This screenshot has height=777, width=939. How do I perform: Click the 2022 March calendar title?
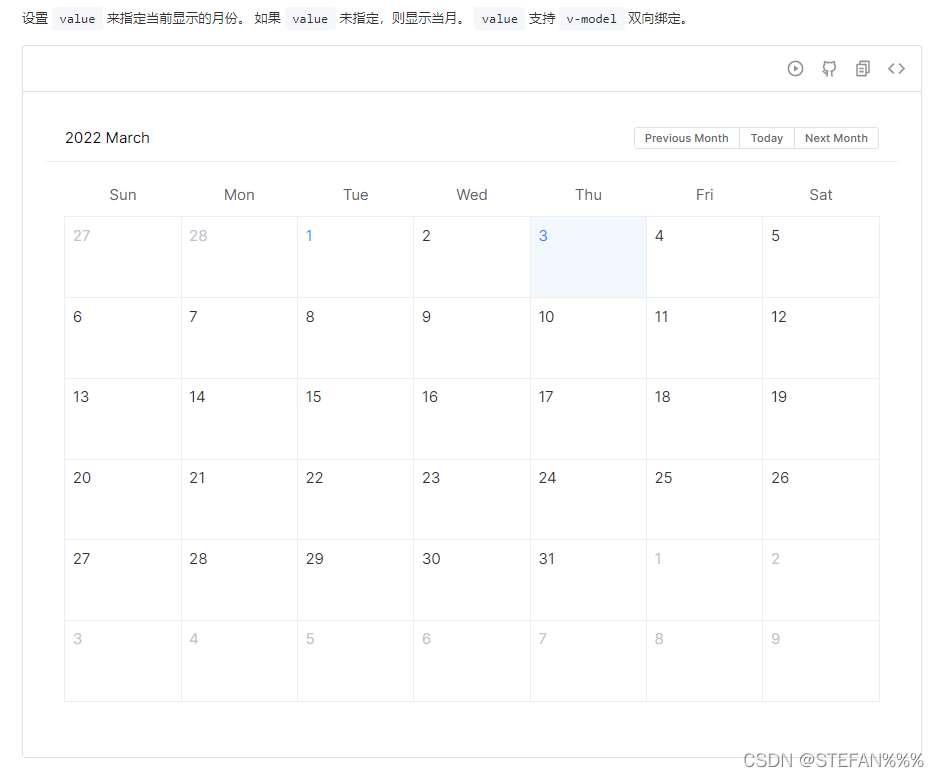click(107, 138)
